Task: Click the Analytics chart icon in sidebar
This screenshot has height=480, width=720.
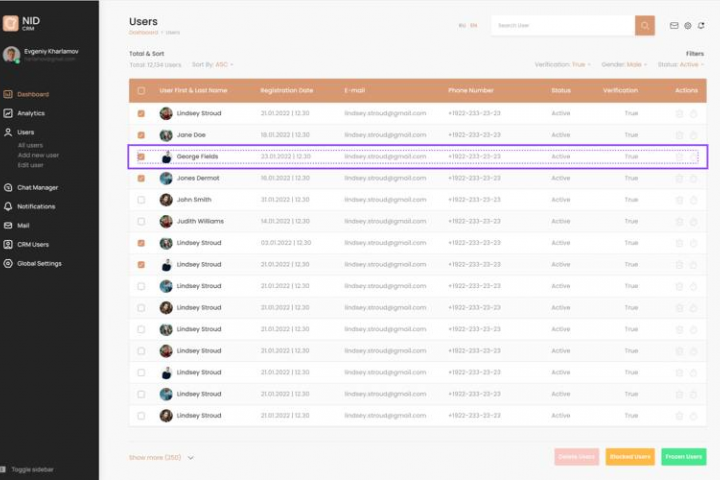Action: point(8,113)
